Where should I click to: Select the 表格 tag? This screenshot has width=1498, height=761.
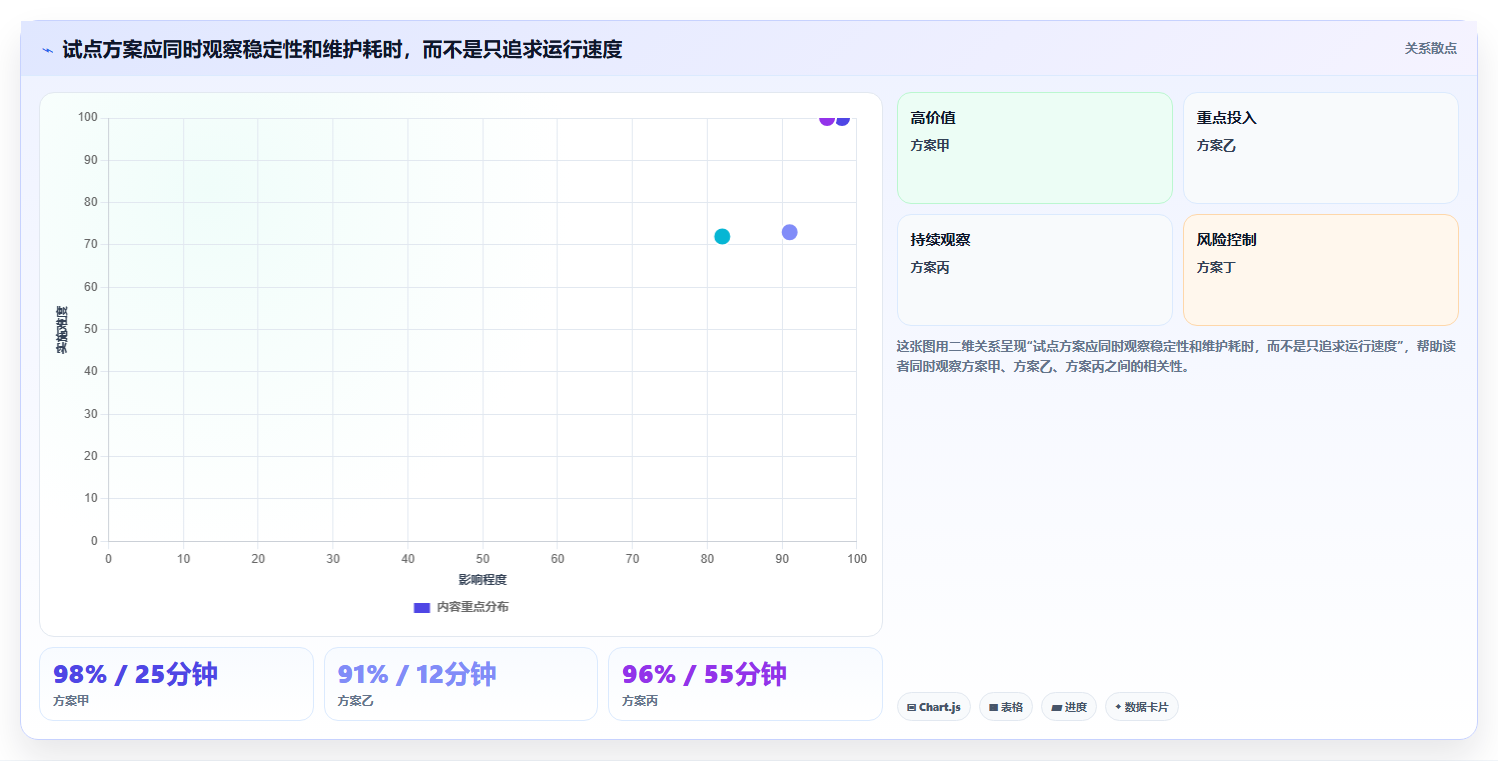coord(1005,707)
